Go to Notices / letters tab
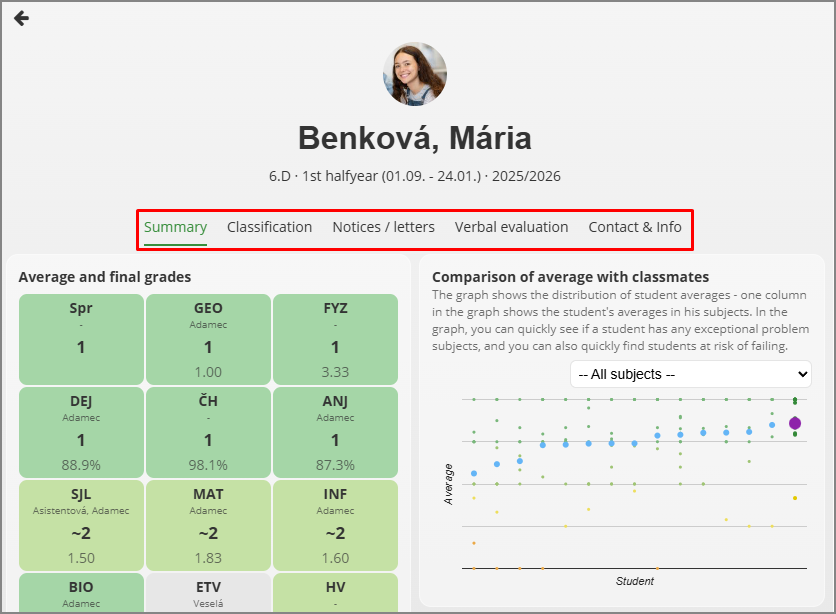Viewport: 836px width, 614px height. click(383, 227)
